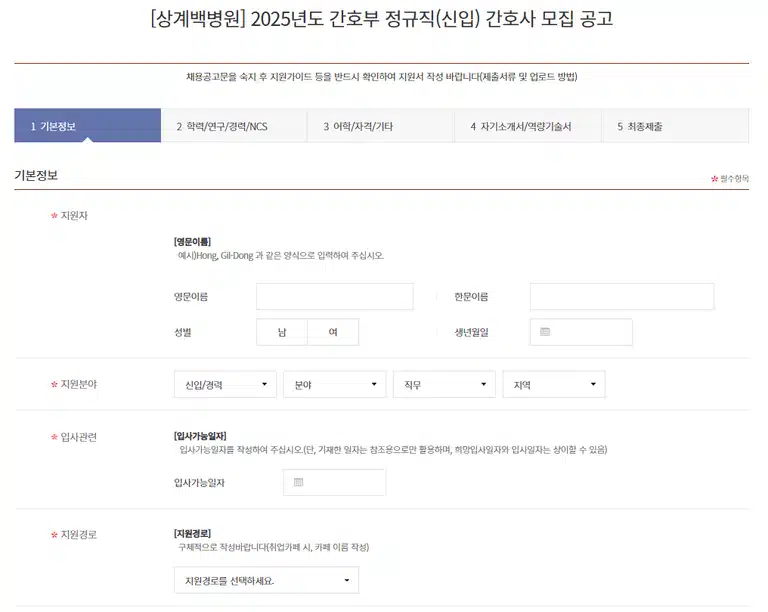
Task: Select the 최종제출 tab
Action: pos(675,126)
